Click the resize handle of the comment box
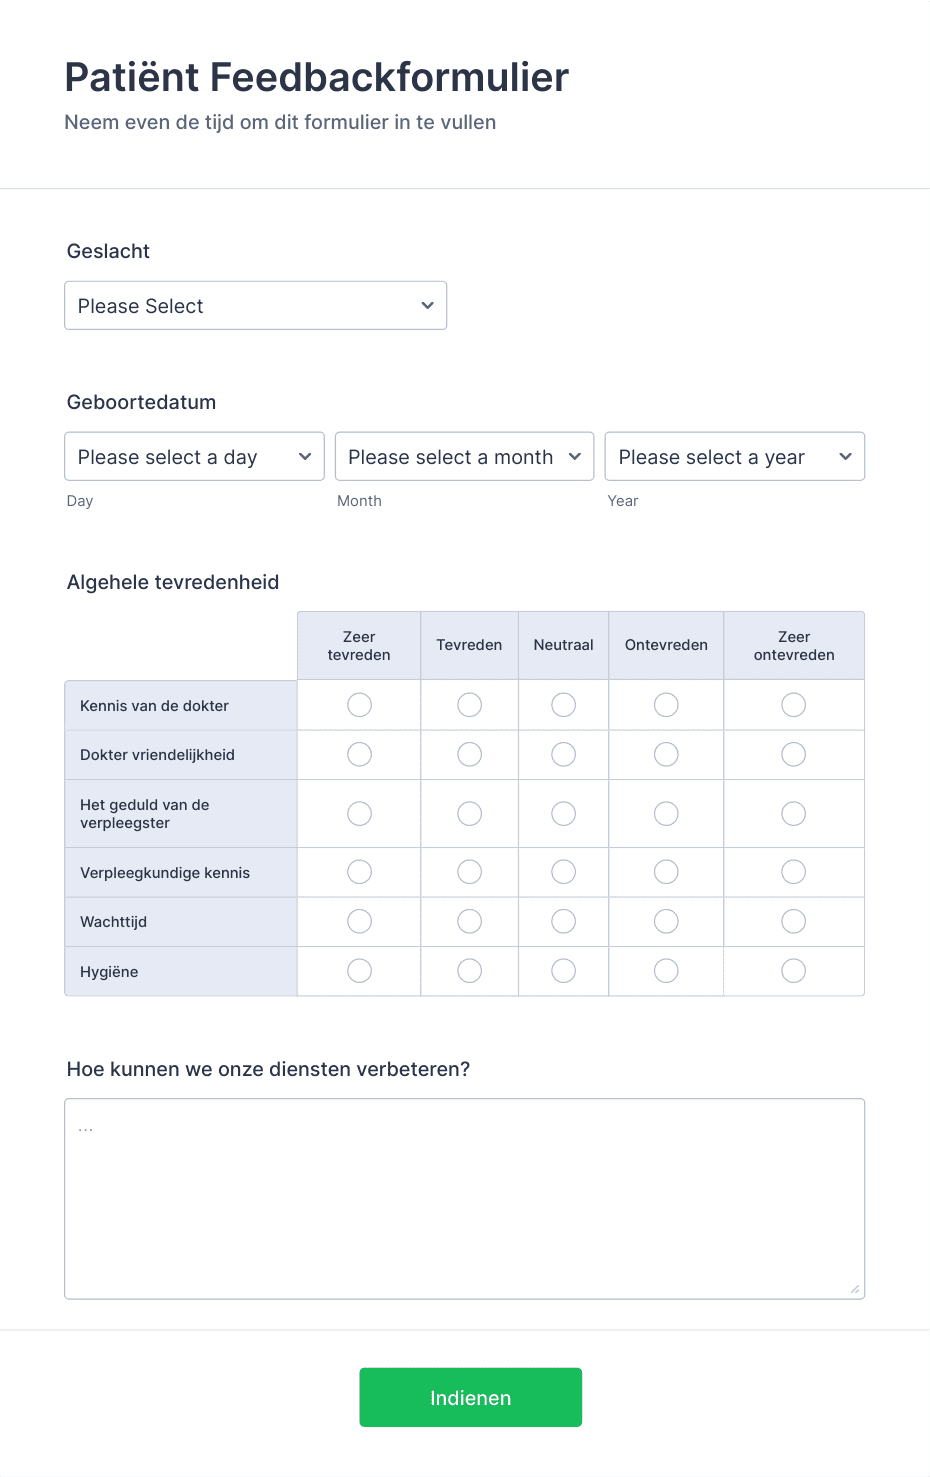 (857, 1288)
